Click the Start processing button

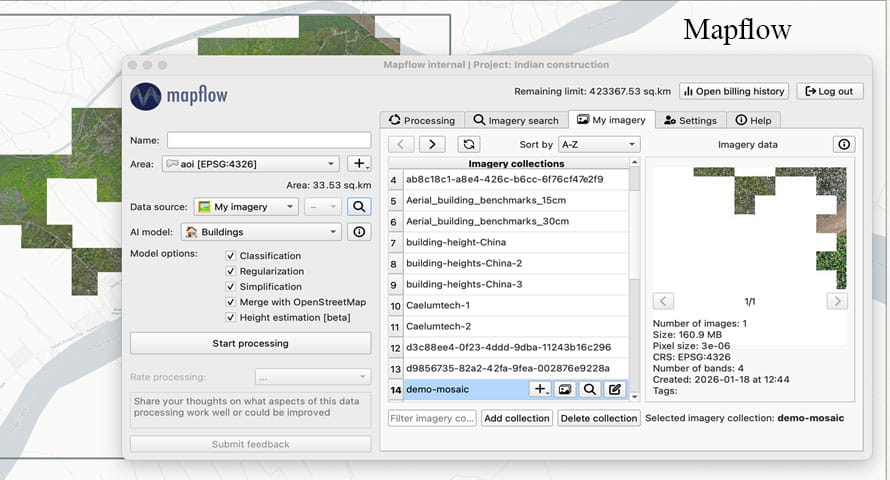[x=250, y=343]
